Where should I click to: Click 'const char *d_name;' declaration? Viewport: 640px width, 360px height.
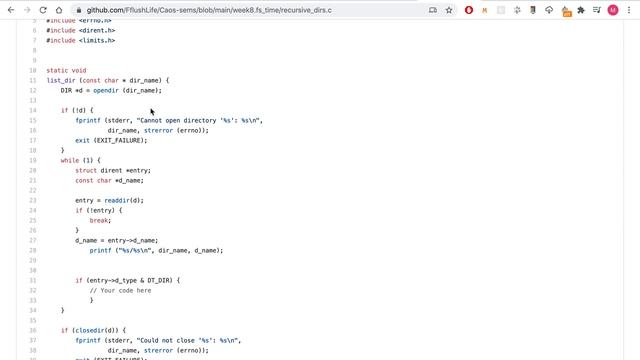pos(109,180)
